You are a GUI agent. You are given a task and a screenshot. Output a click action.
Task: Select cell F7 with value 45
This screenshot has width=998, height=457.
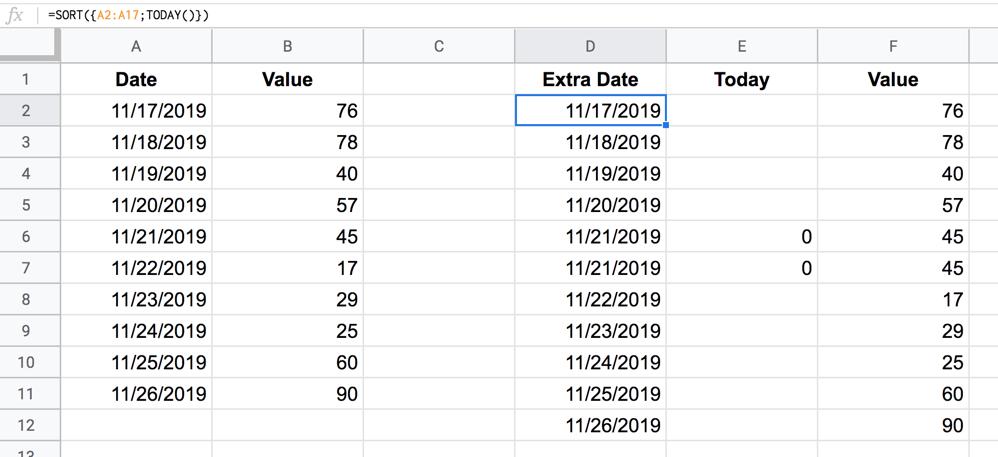tap(893, 268)
